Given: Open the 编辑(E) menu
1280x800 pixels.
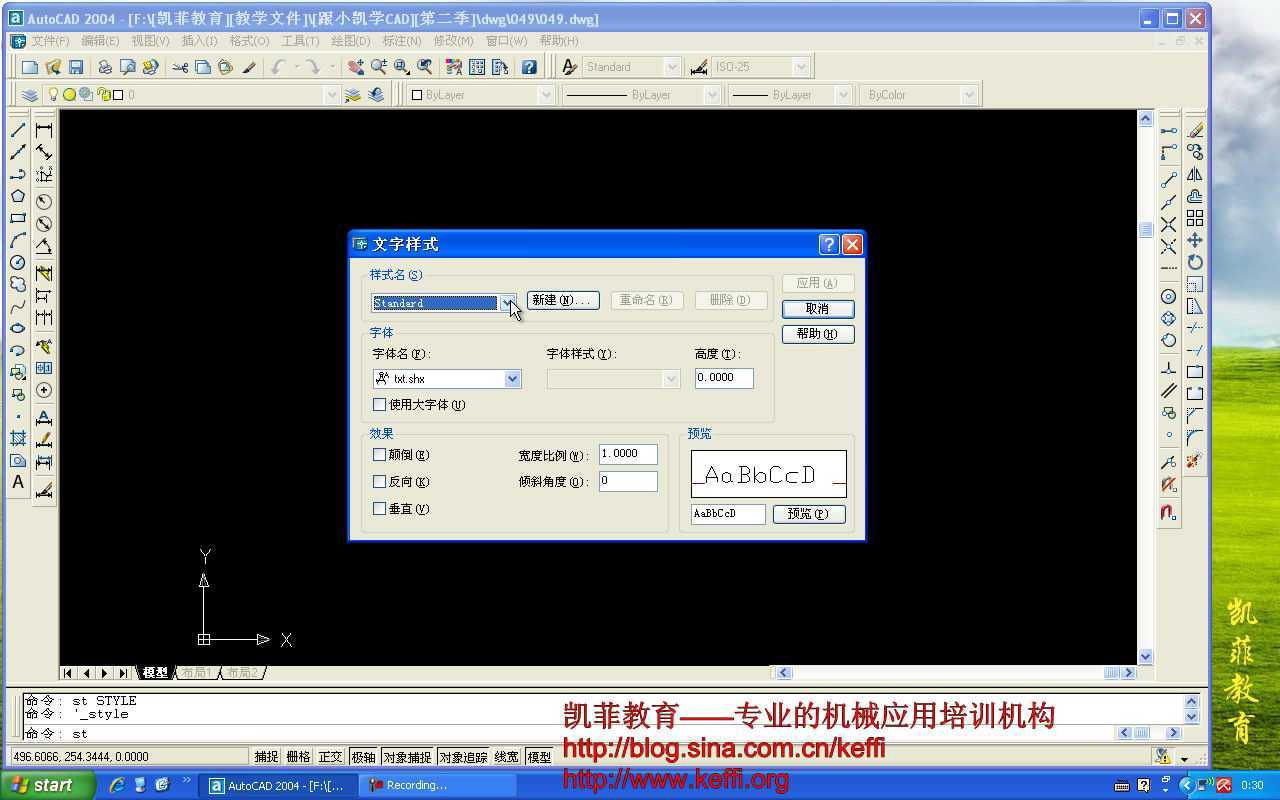Looking at the screenshot, I should coord(100,41).
